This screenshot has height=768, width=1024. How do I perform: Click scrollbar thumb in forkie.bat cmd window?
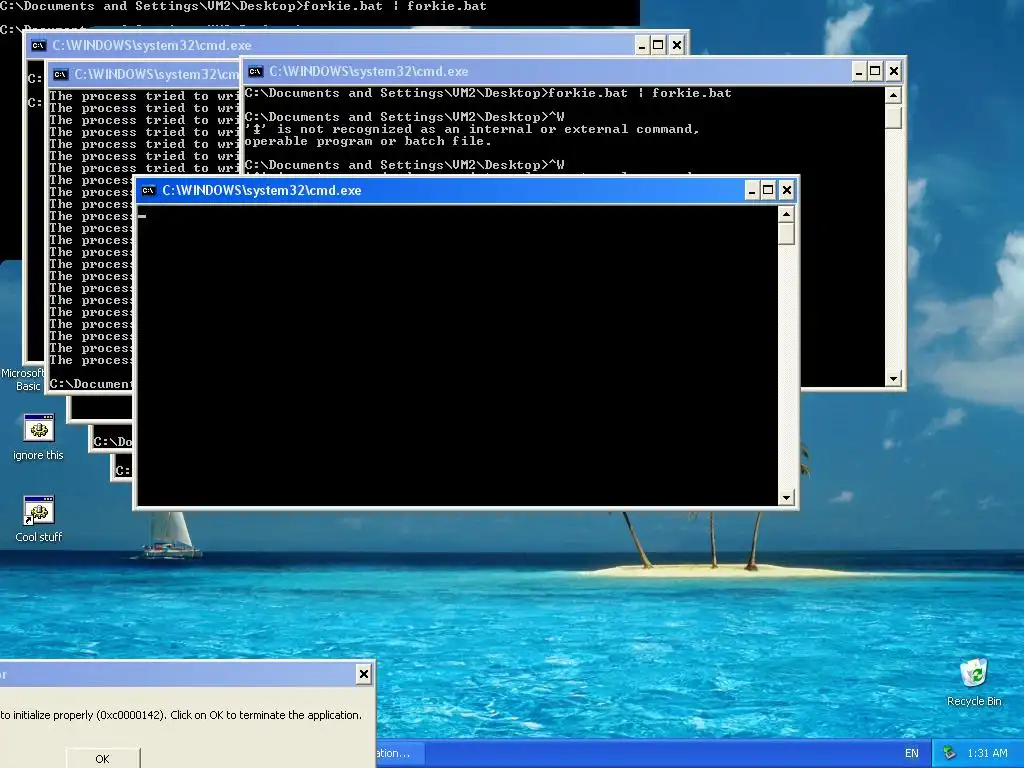click(893, 117)
